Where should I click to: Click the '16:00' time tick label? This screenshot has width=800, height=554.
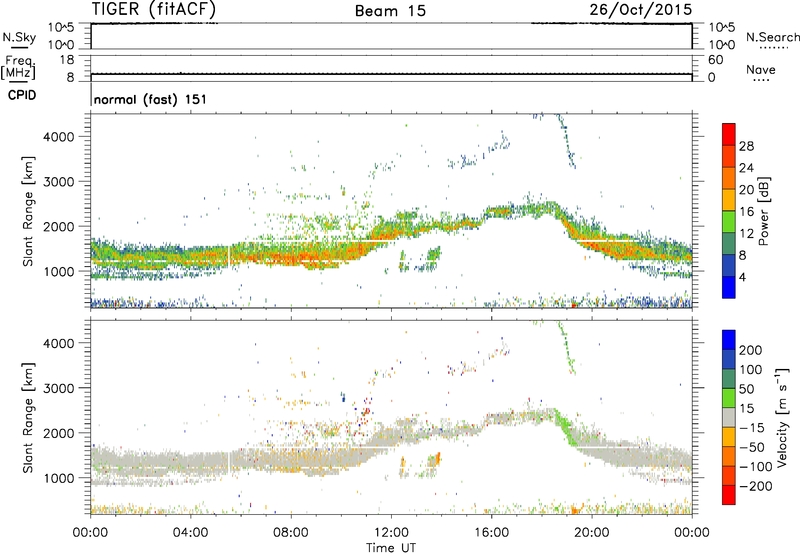[x=491, y=533]
